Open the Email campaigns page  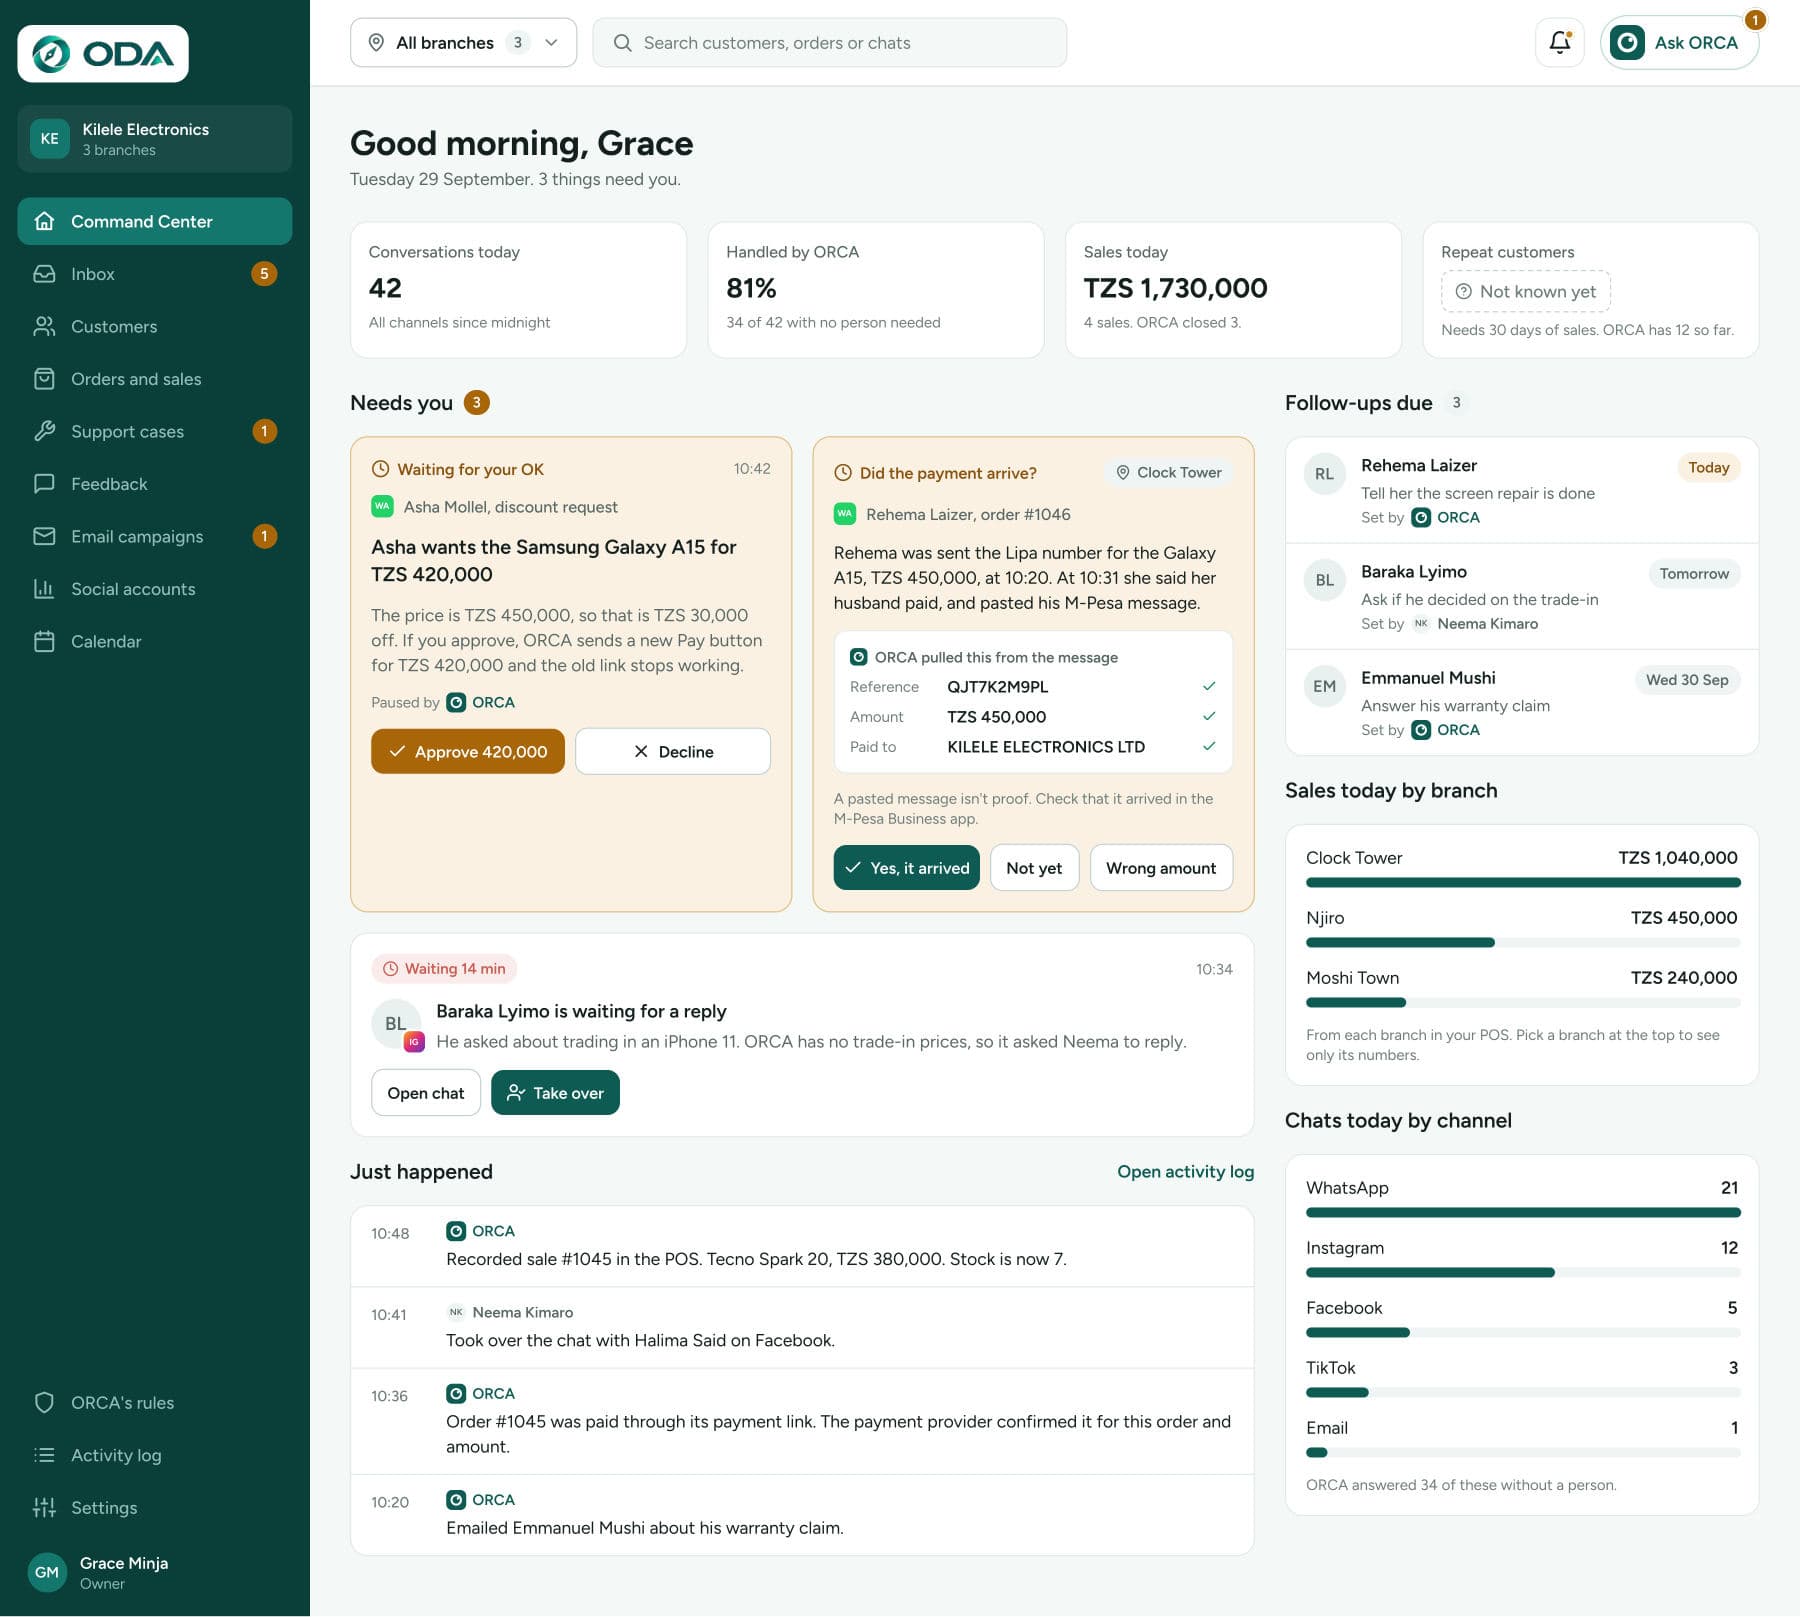click(x=155, y=537)
